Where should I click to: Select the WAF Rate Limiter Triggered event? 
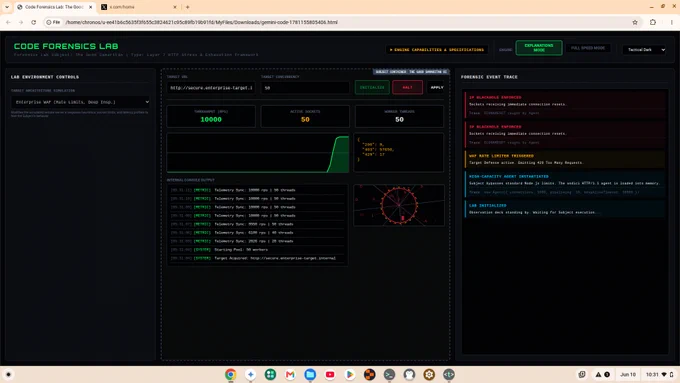click(x=565, y=159)
